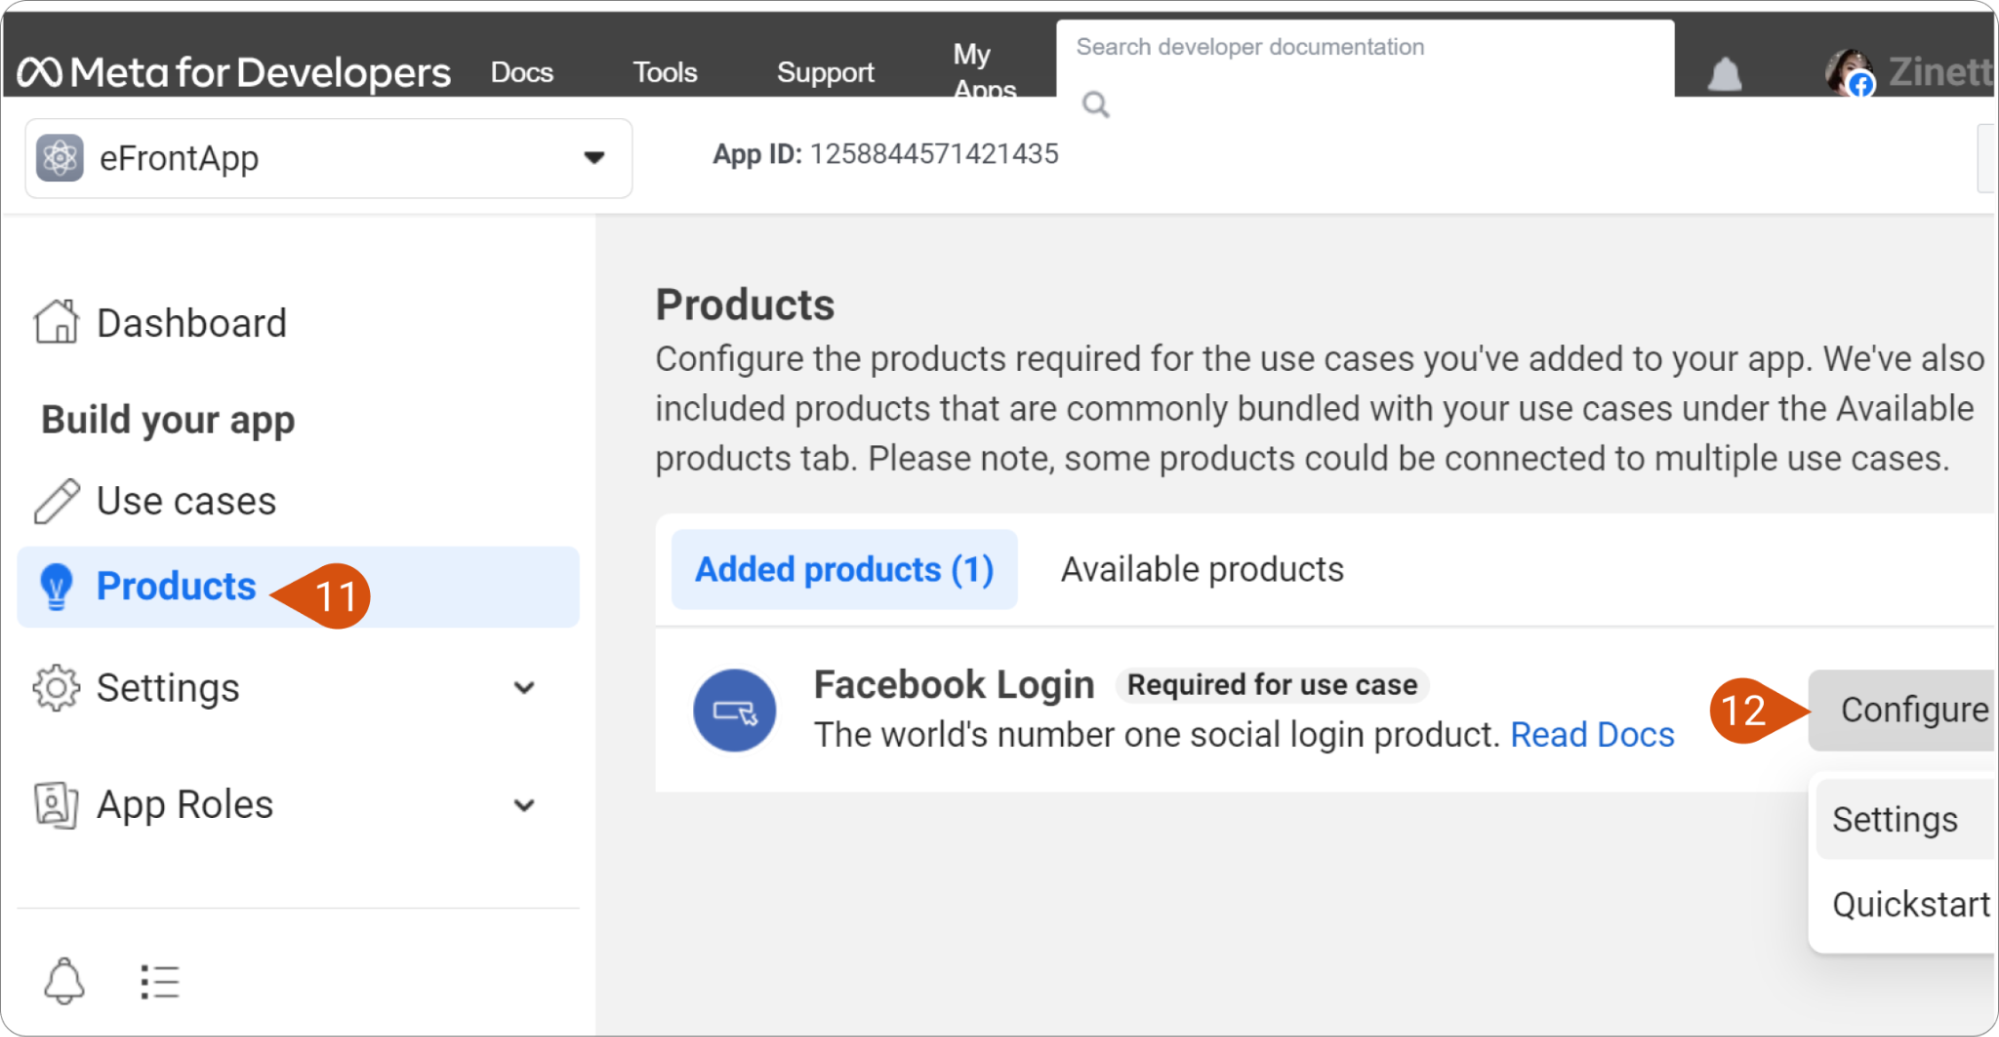Switch to Added products (1) tab

844,570
